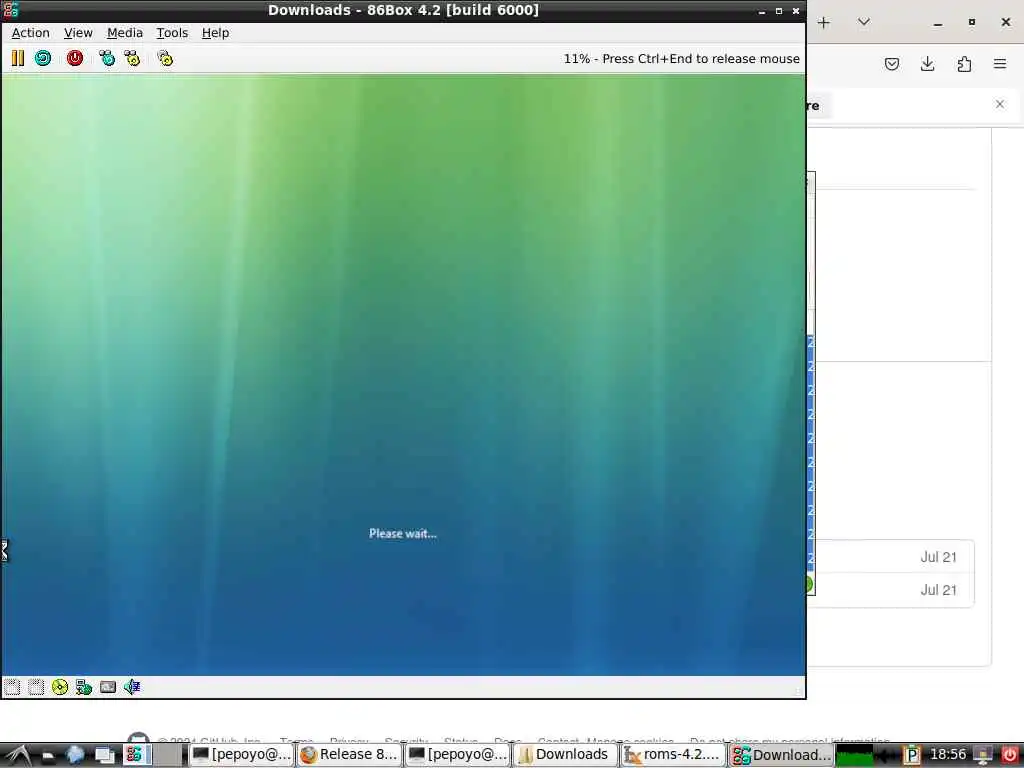
Task: Switch to Downloads folder taskbar task
Action: pyautogui.click(x=565, y=755)
